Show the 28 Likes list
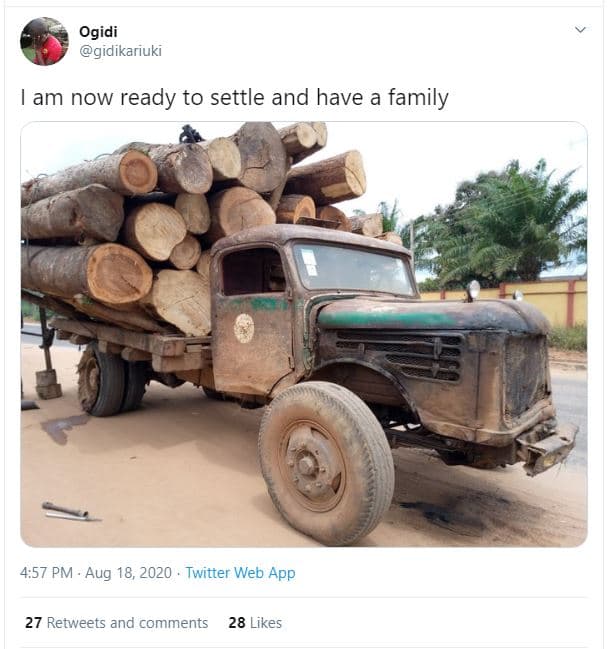The height and width of the screenshot is (649, 612). pos(255,622)
